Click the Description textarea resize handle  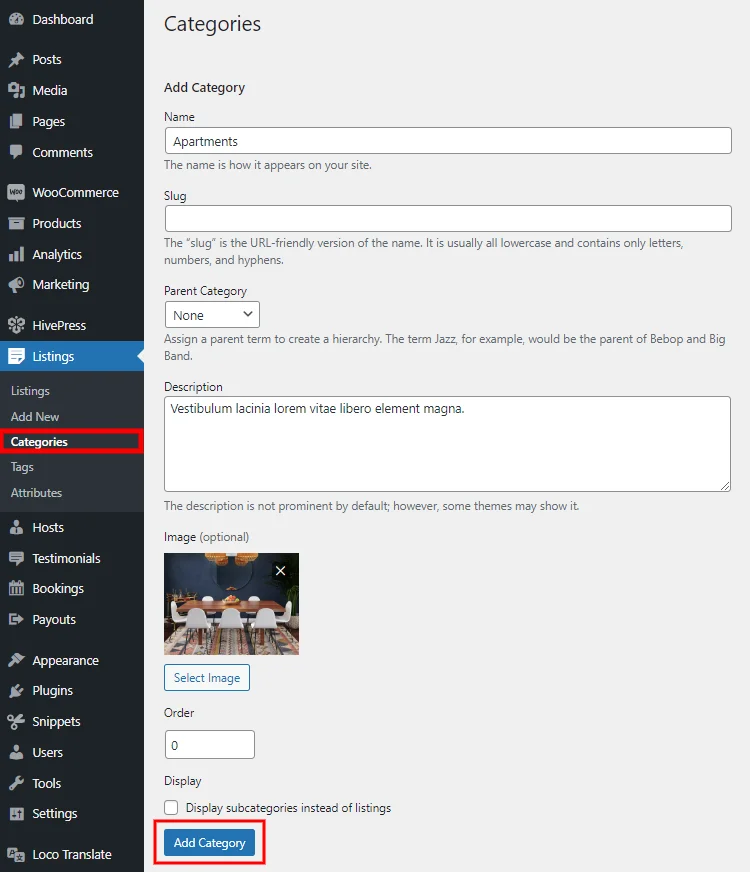click(x=726, y=486)
